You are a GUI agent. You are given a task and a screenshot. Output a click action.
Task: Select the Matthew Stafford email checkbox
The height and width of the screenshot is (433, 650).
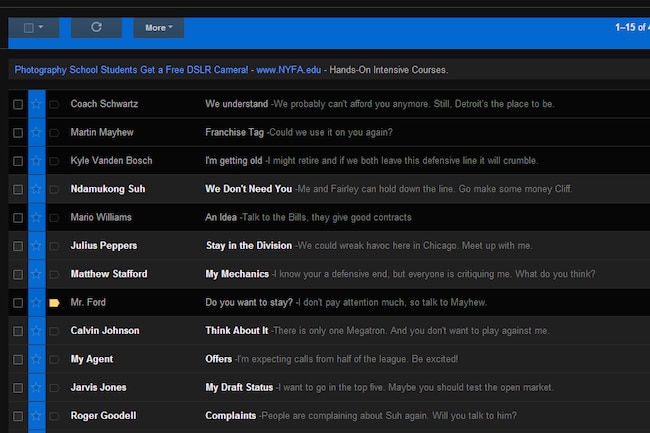pyautogui.click(x=18, y=274)
